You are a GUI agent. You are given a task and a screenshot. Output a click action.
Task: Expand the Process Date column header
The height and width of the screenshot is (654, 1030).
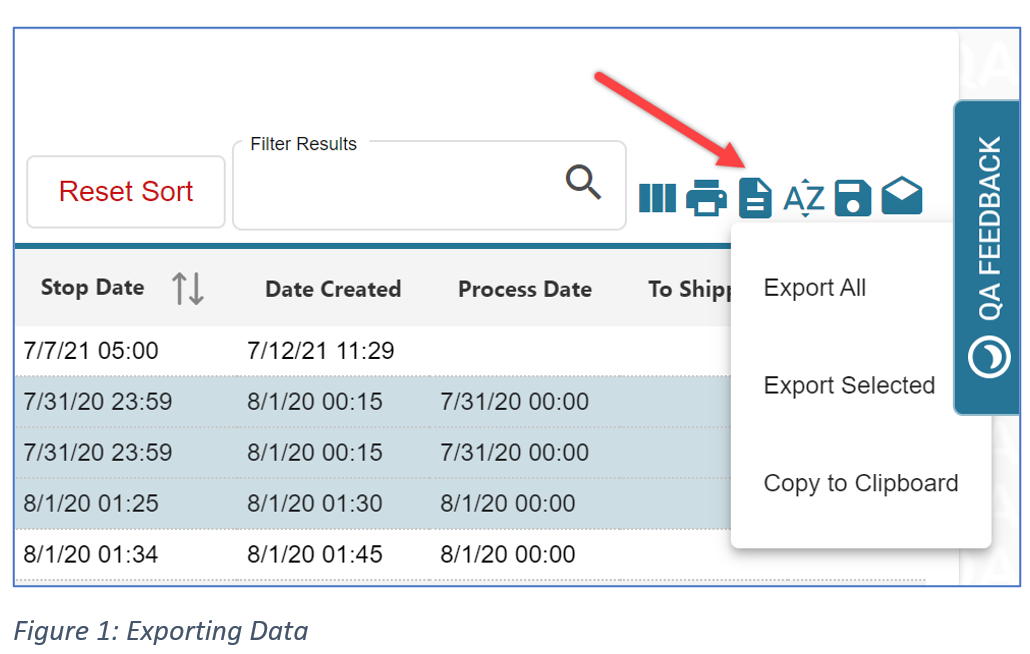click(x=524, y=289)
